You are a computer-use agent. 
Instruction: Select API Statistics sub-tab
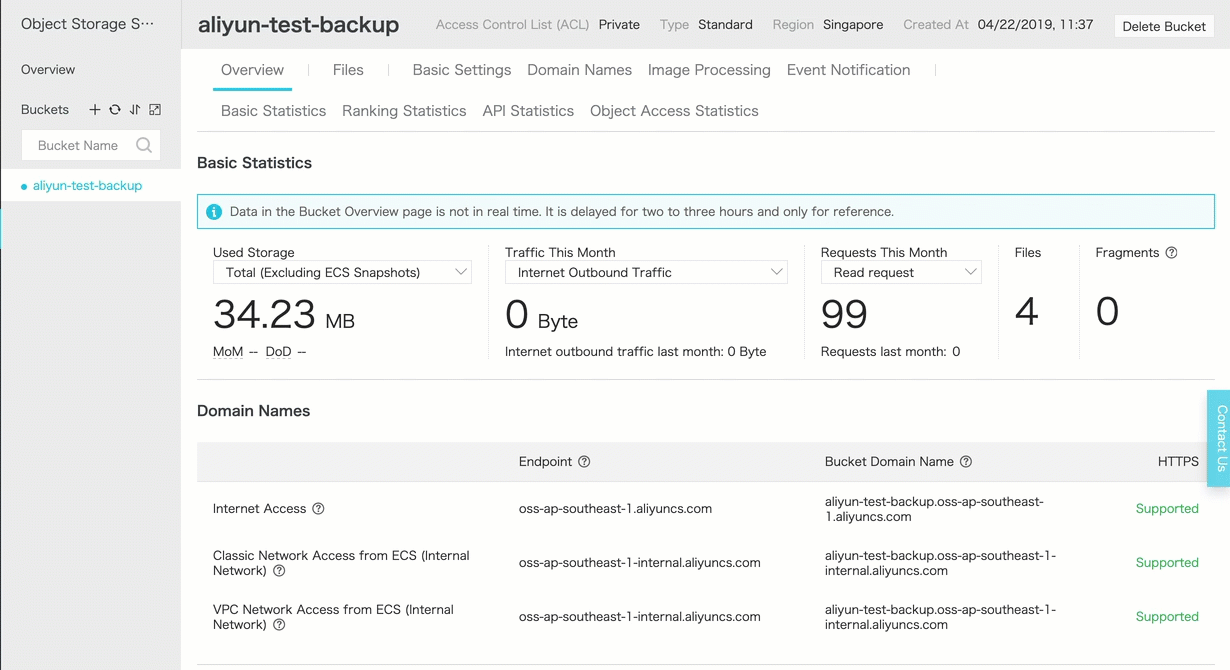click(528, 111)
